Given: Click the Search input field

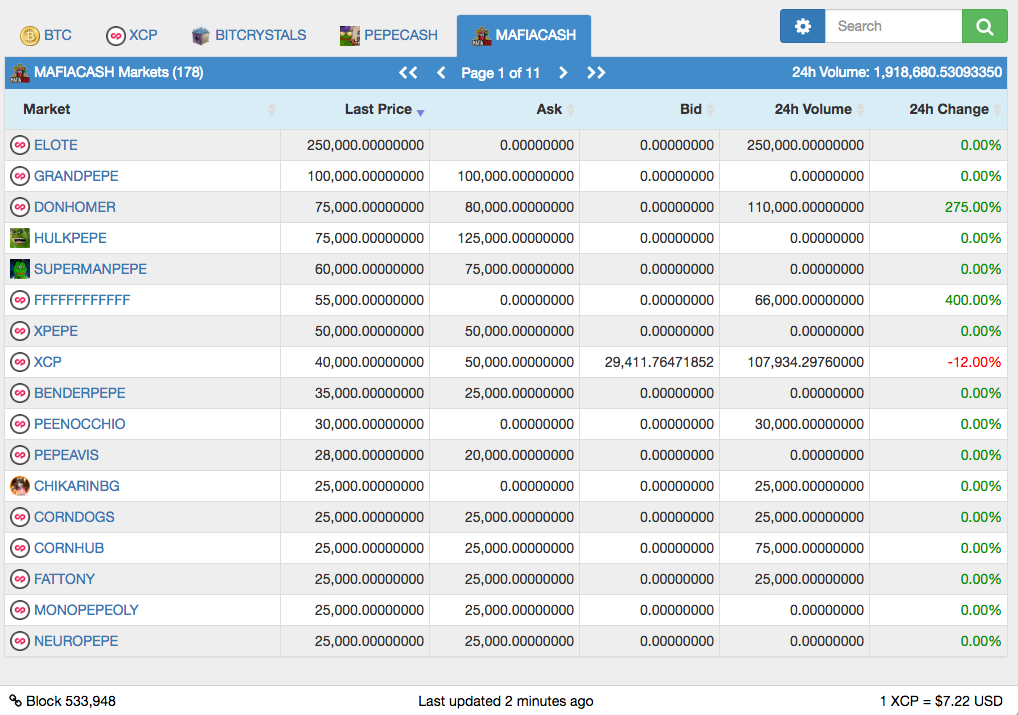Looking at the screenshot, I should 893,26.
